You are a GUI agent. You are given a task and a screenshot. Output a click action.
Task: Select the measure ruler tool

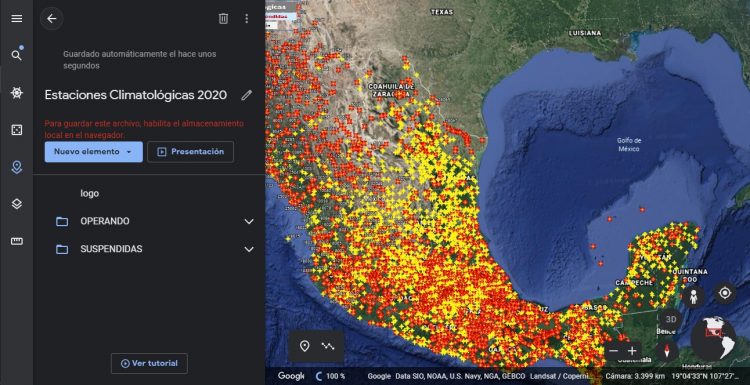point(17,241)
